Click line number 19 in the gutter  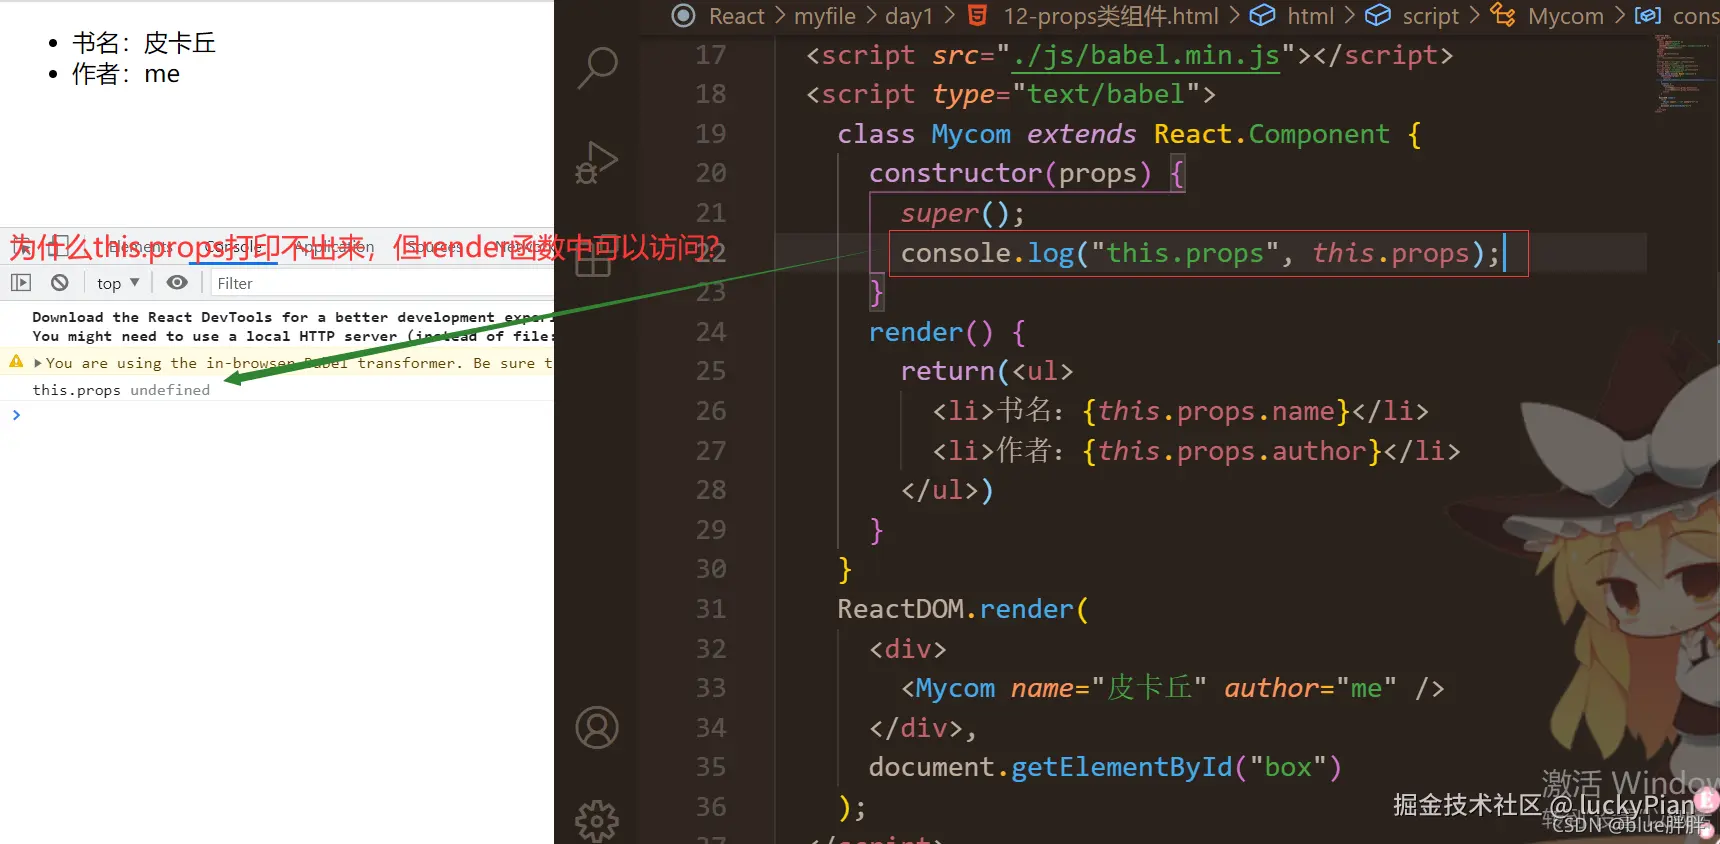pyautogui.click(x=711, y=134)
